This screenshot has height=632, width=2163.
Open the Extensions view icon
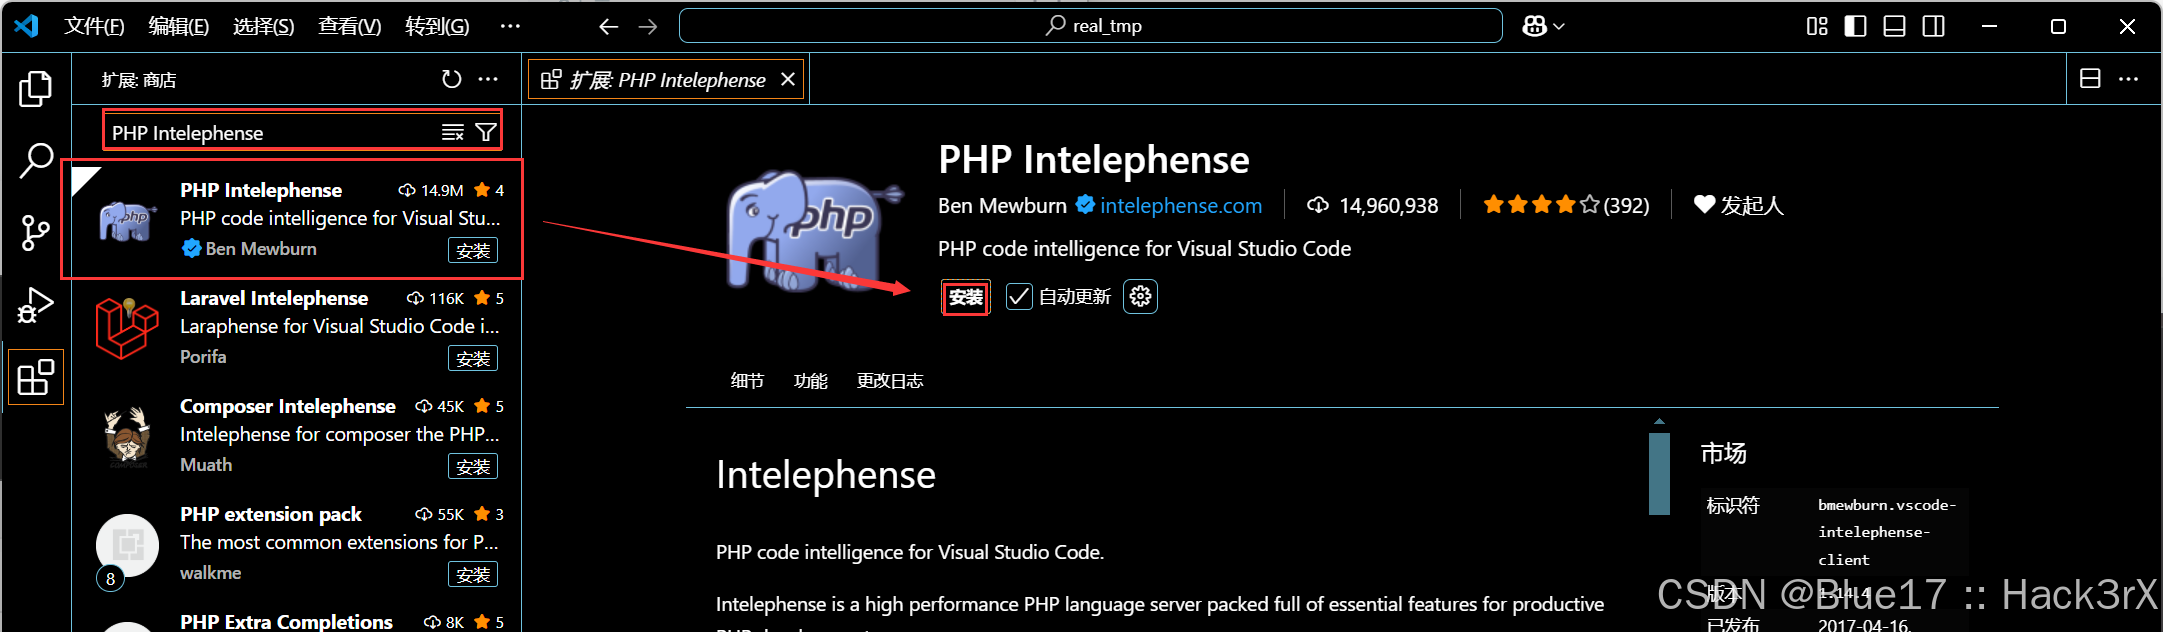pyautogui.click(x=36, y=377)
